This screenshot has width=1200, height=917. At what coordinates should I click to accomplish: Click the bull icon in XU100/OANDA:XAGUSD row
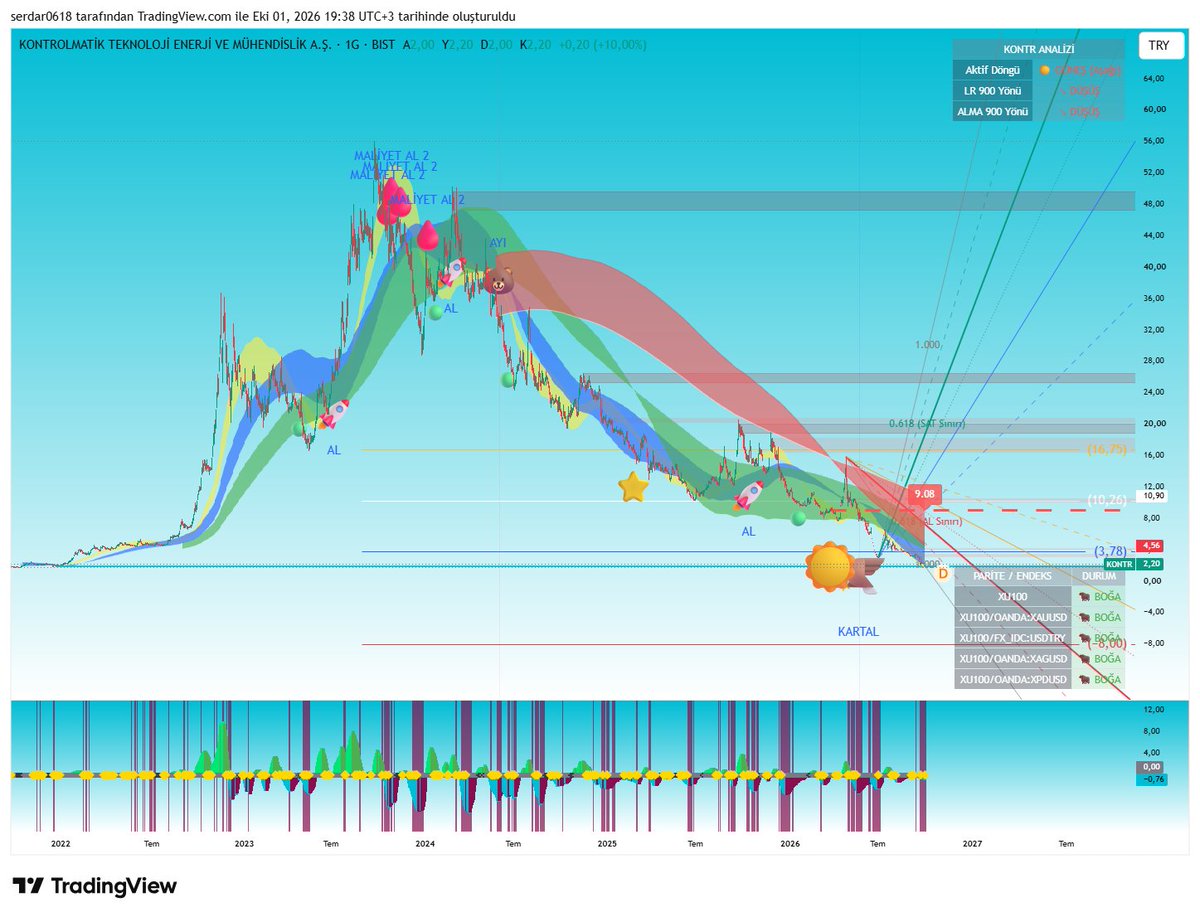1084,659
